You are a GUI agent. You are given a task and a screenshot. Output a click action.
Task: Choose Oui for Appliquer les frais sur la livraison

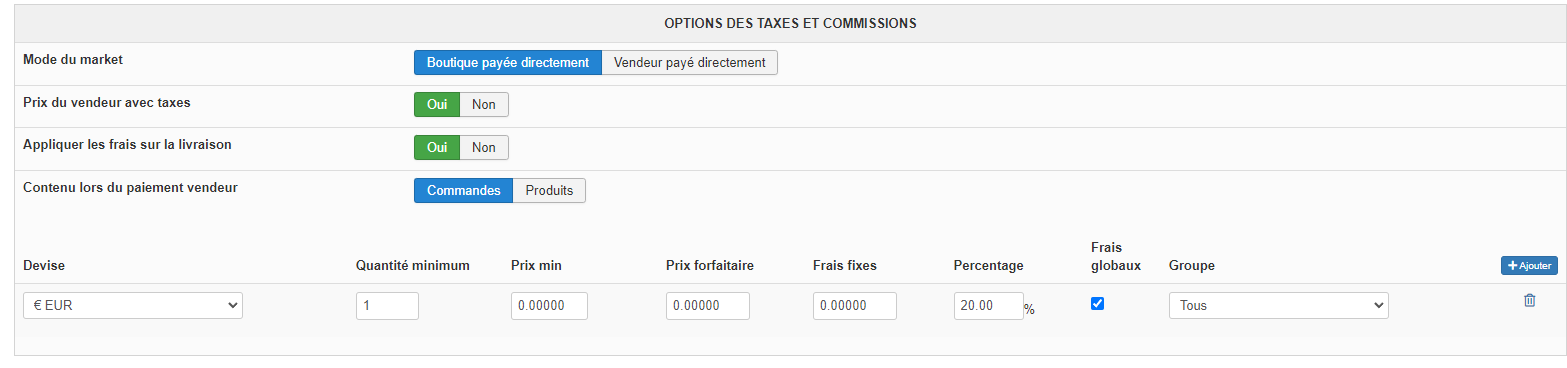[x=437, y=147]
